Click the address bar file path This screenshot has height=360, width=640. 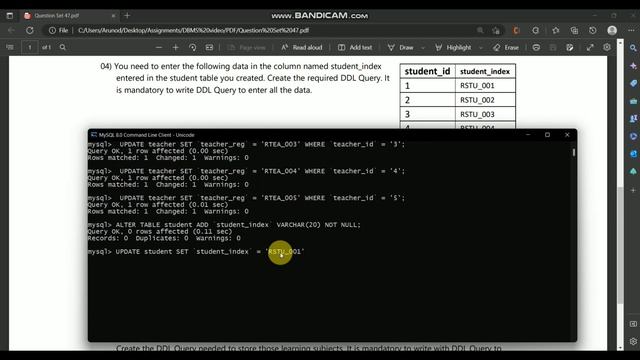pos(193,30)
